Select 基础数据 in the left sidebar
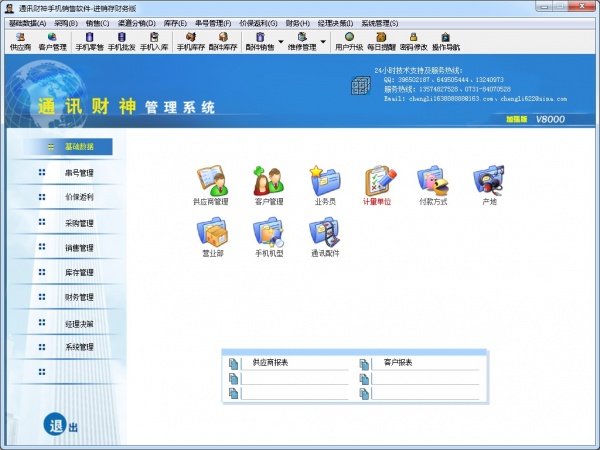The width and height of the screenshot is (600, 450). (x=68, y=147)
